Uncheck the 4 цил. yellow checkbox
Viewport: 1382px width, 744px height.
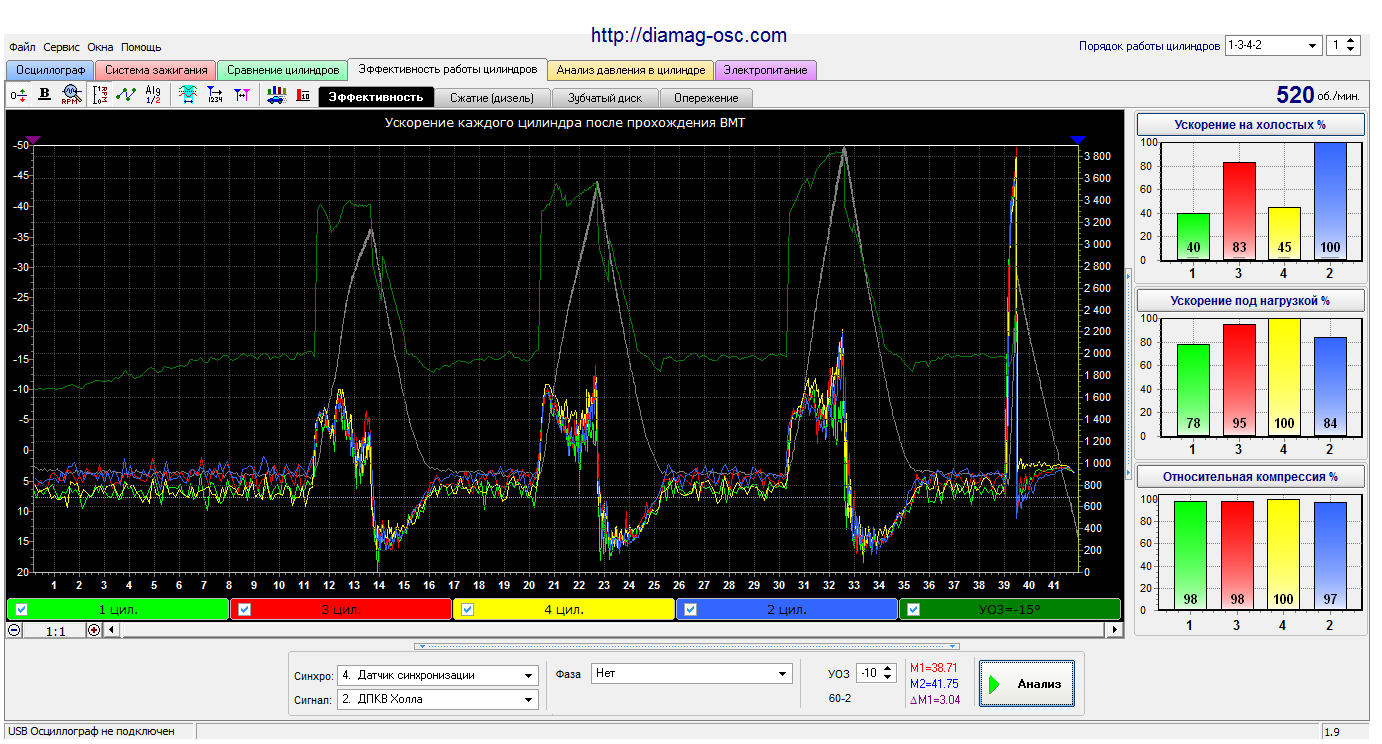click(468, 609)
